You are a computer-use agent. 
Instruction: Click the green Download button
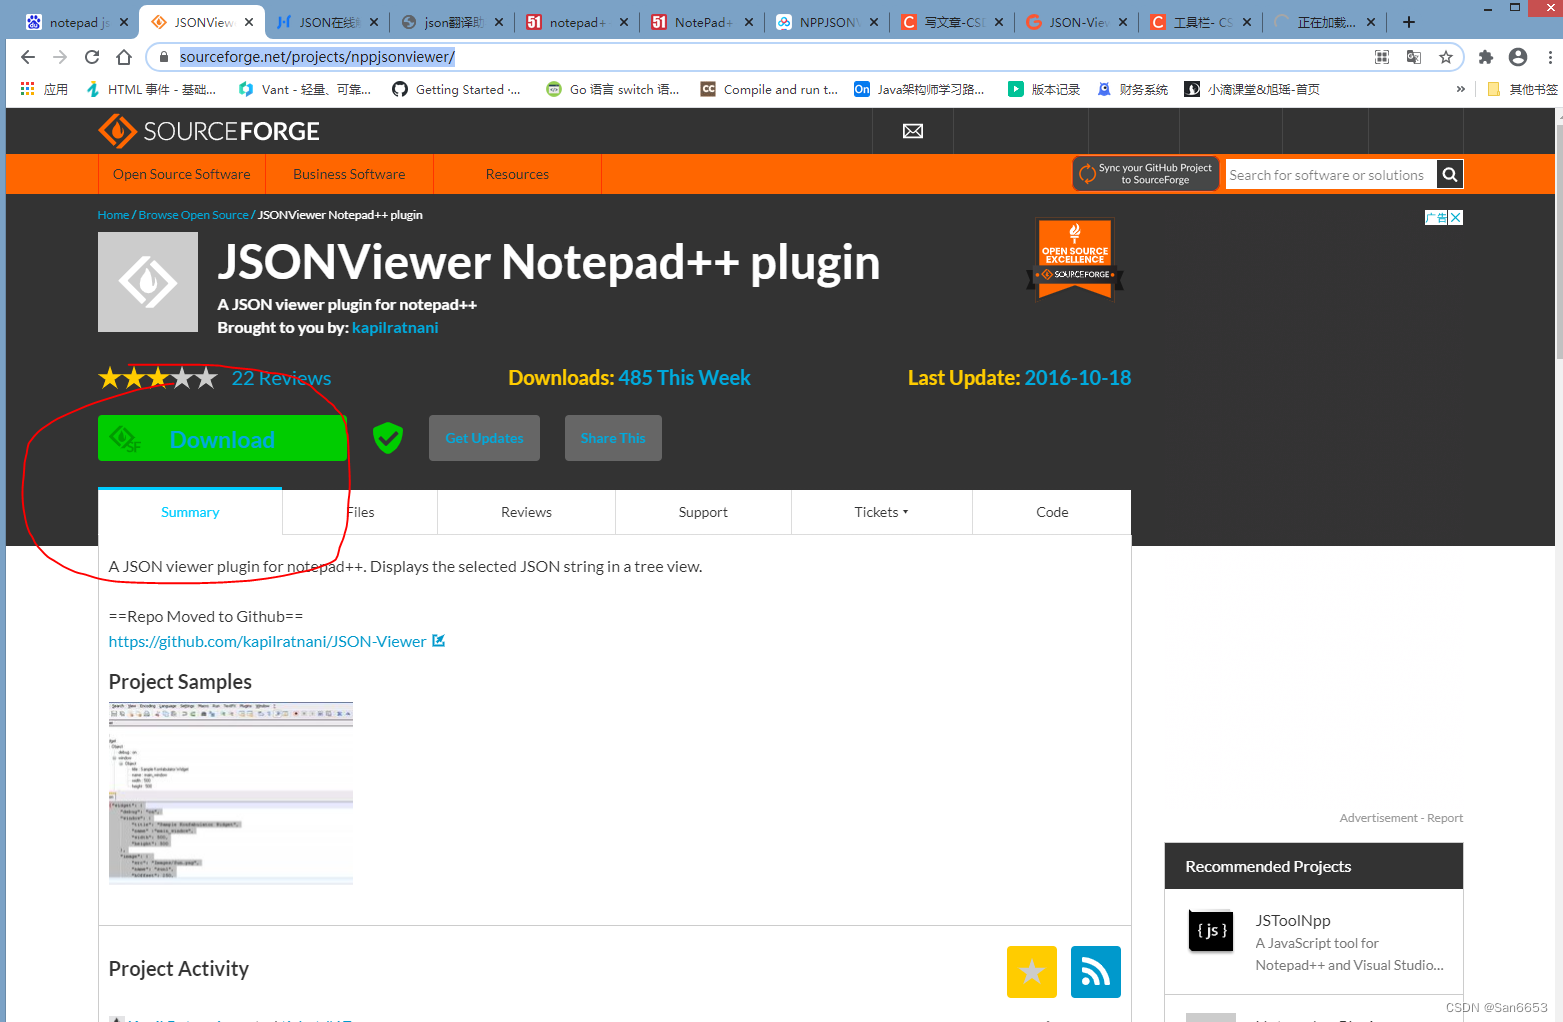(x=222, y=438)
